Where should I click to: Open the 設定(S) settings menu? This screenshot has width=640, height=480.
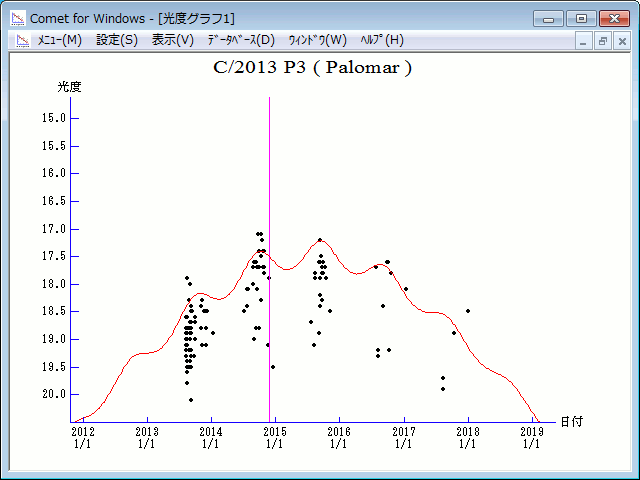click(x=117, y=40)
